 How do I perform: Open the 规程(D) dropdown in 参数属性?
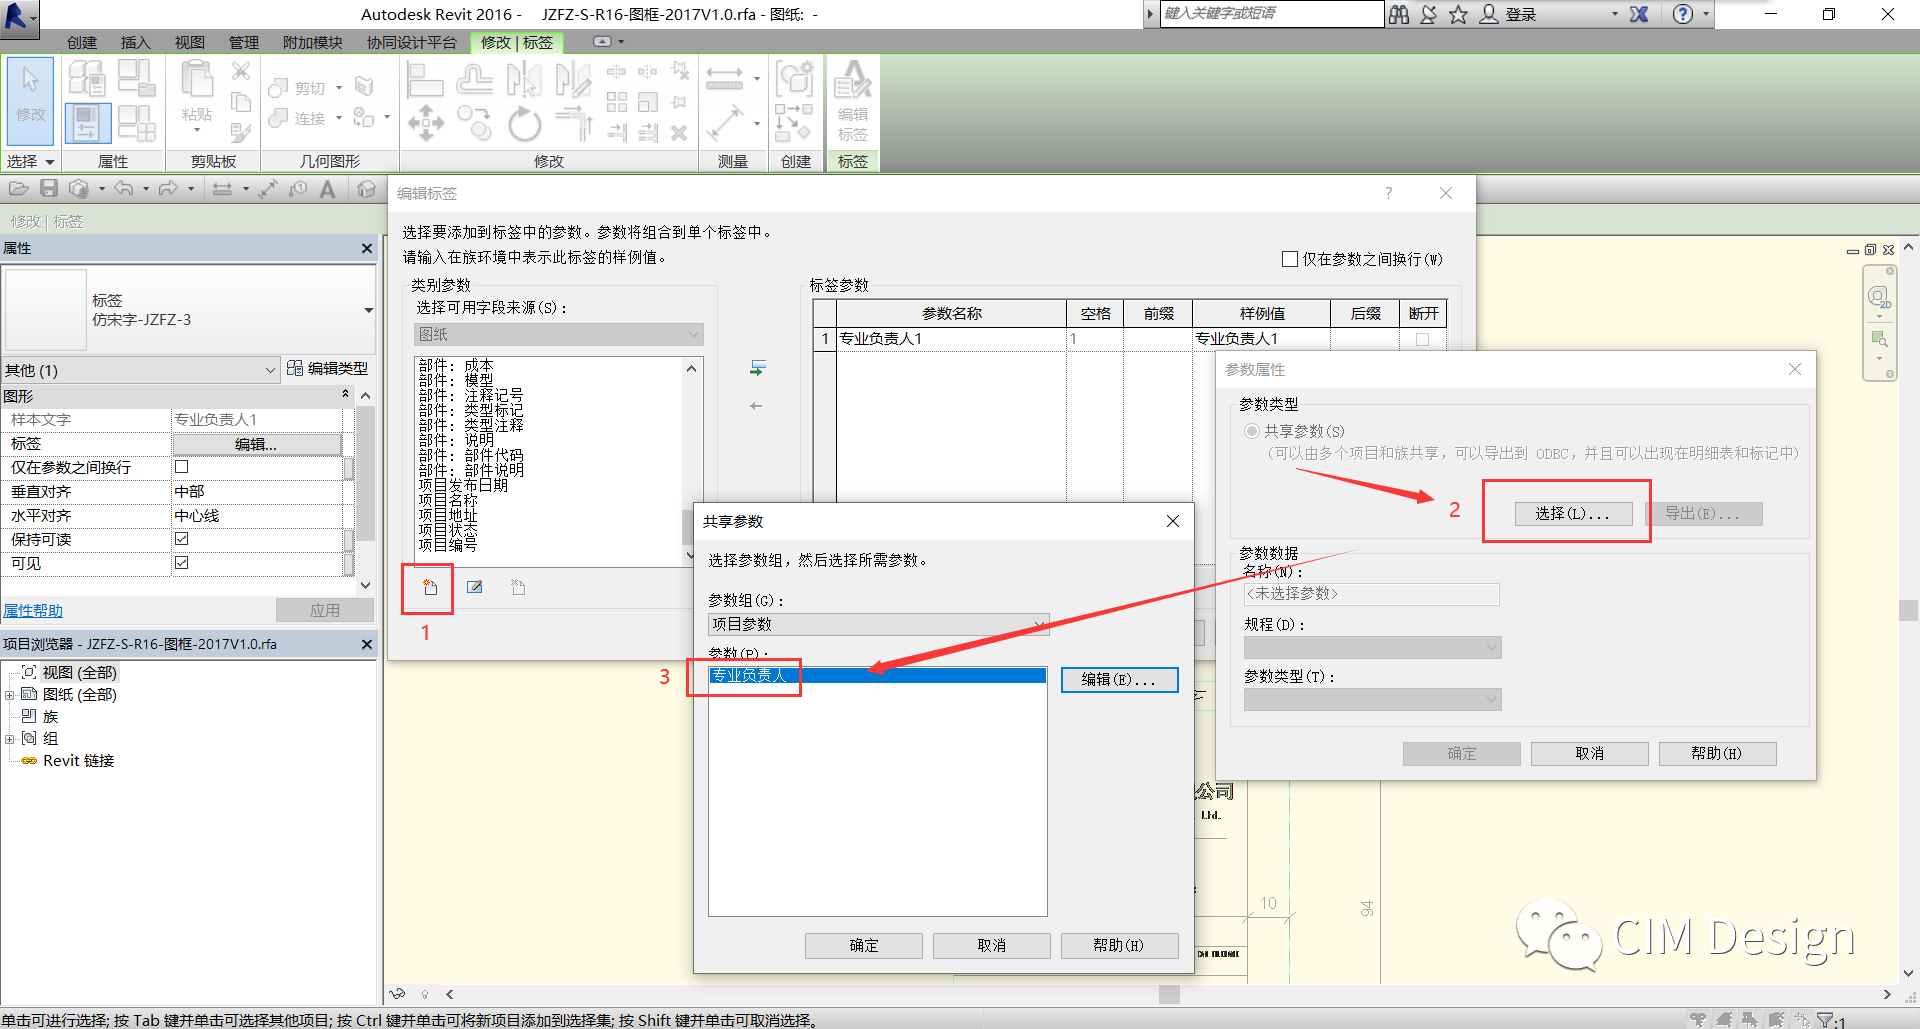pyautogui.click(x=1372, y=647)
